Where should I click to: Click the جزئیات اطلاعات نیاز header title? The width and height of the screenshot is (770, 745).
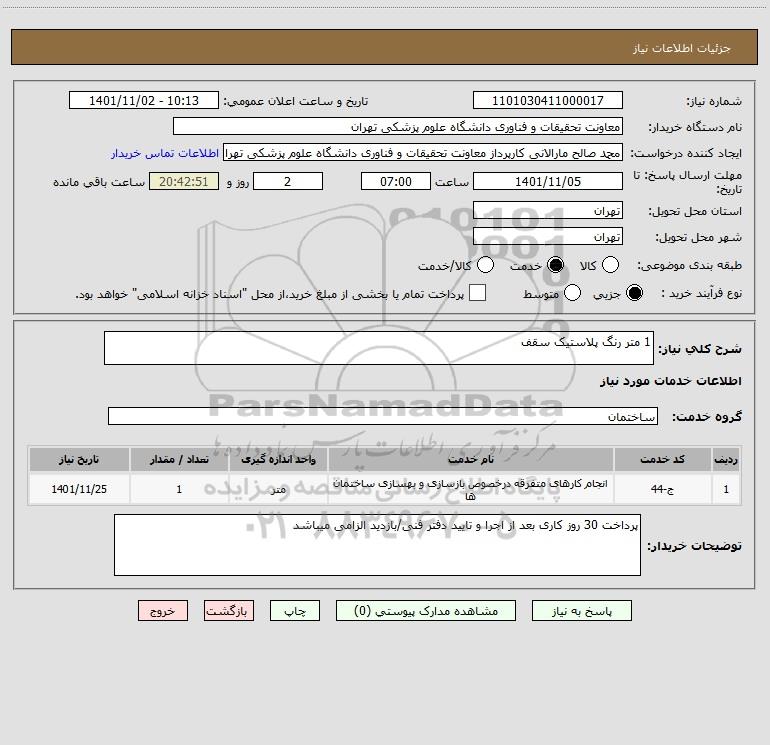tap(682, 48)
